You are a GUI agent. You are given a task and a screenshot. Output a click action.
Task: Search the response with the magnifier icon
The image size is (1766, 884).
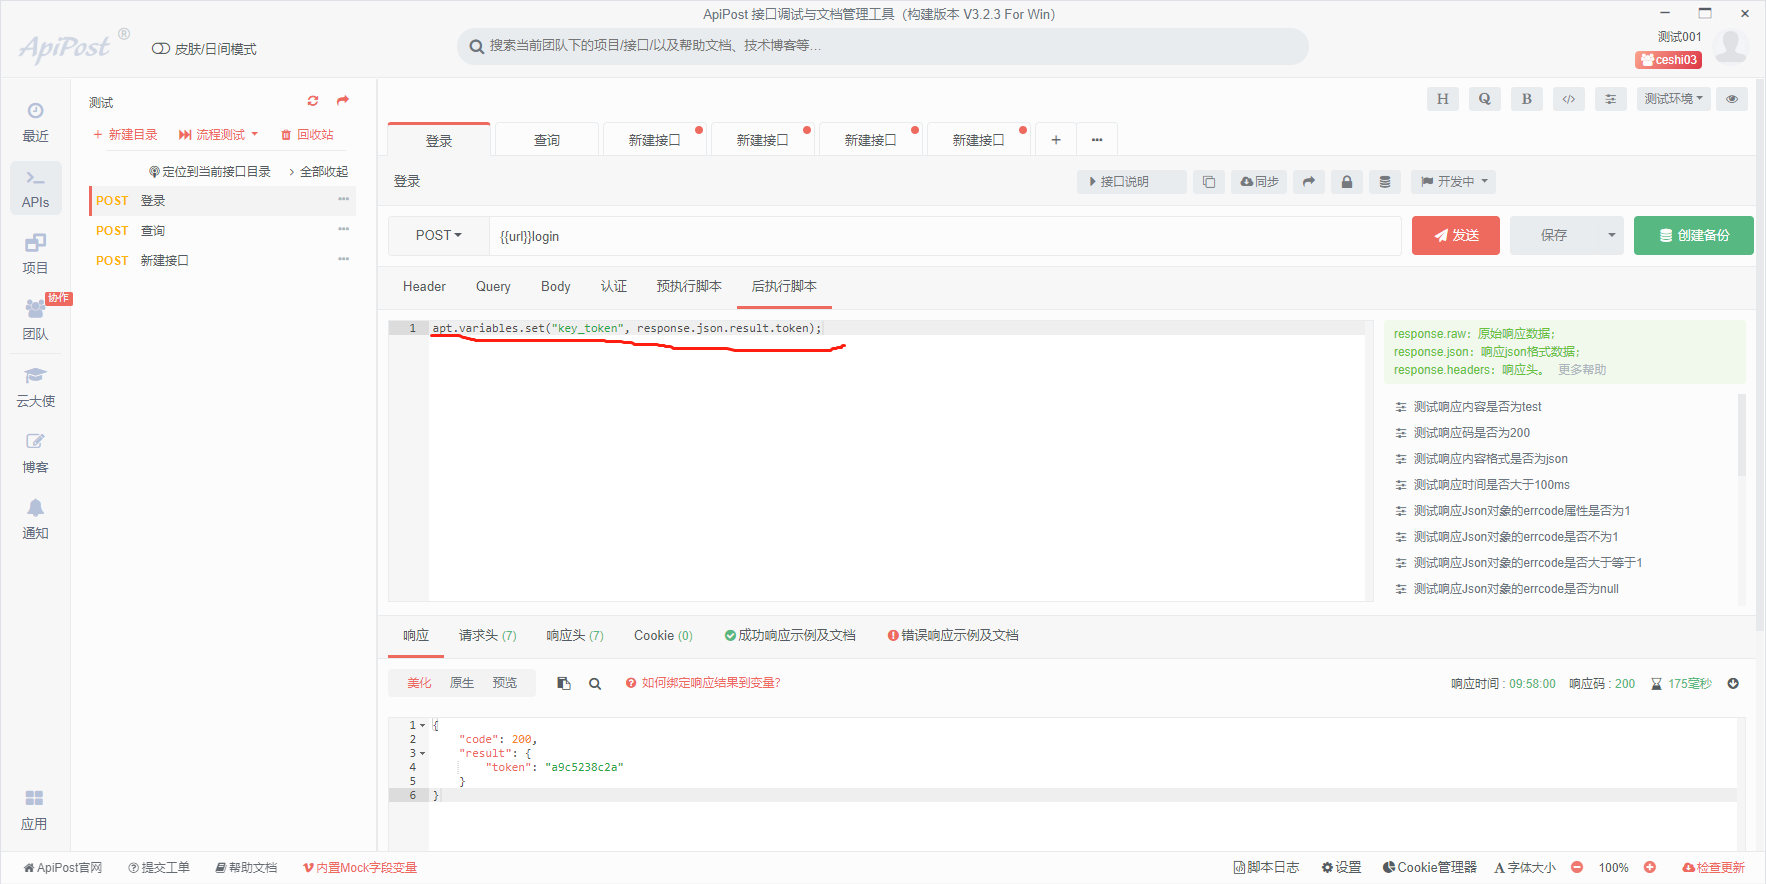pyautogui.click(x=595, y=684)
